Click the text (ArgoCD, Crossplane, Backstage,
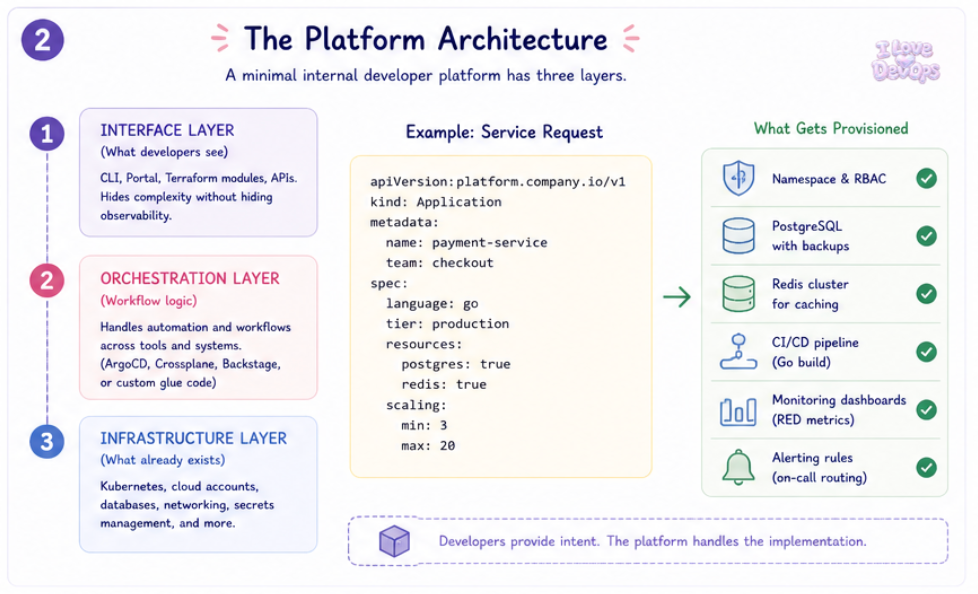Image resolution: width=978 pixels, height=594 pixels. click(190, 364)
